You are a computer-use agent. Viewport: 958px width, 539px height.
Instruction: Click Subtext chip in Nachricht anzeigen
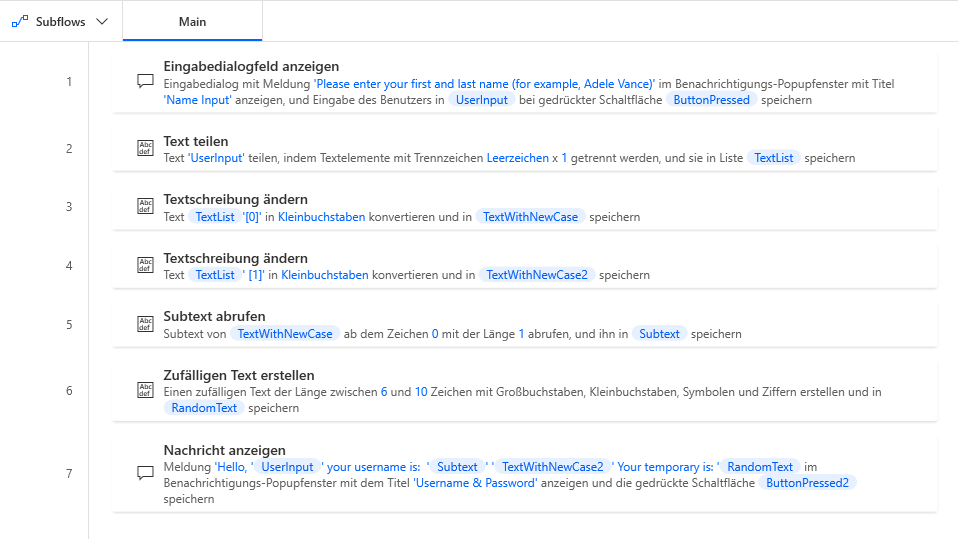pyautogui.click(x=457, y=466)
